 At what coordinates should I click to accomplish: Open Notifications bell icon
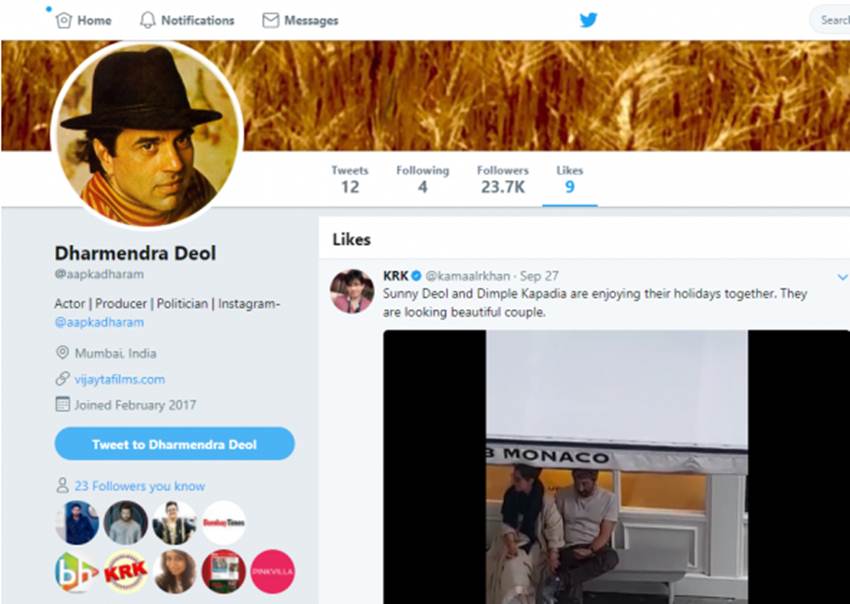[148, 20]
